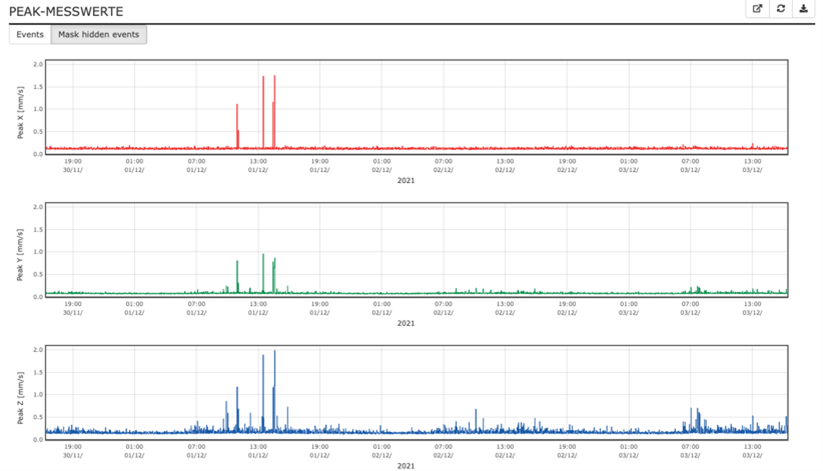Open the chart in external window icon
The image size is (823, 471).
[758, 9]
